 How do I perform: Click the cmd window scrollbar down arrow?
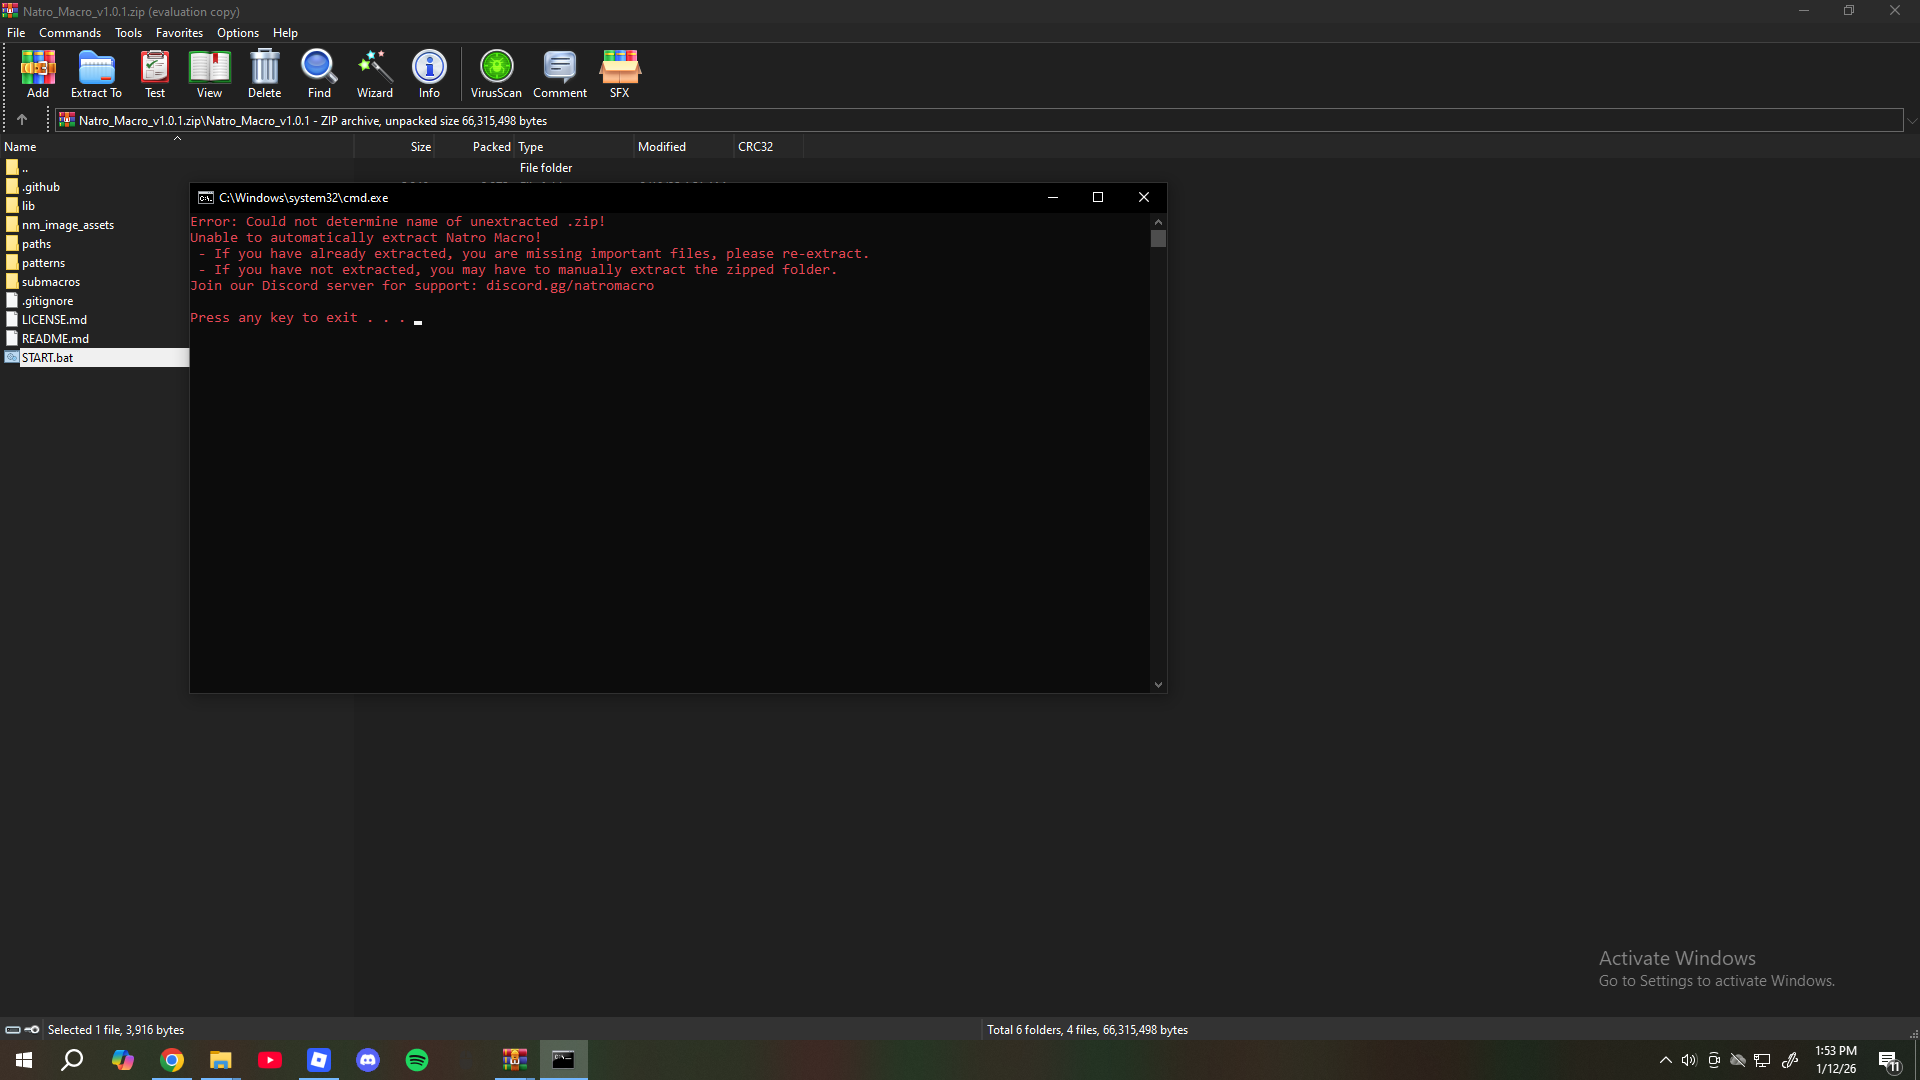1158,685
